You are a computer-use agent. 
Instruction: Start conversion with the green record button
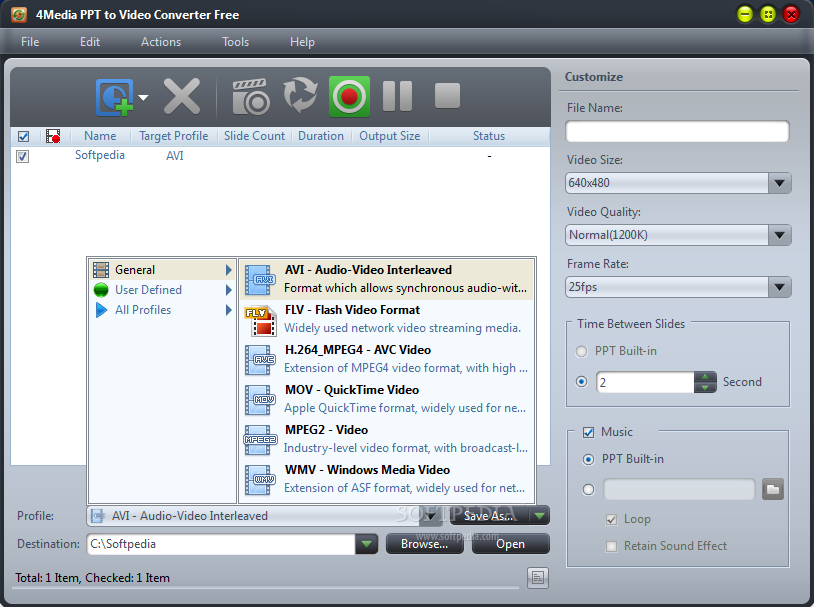[349, 97]
